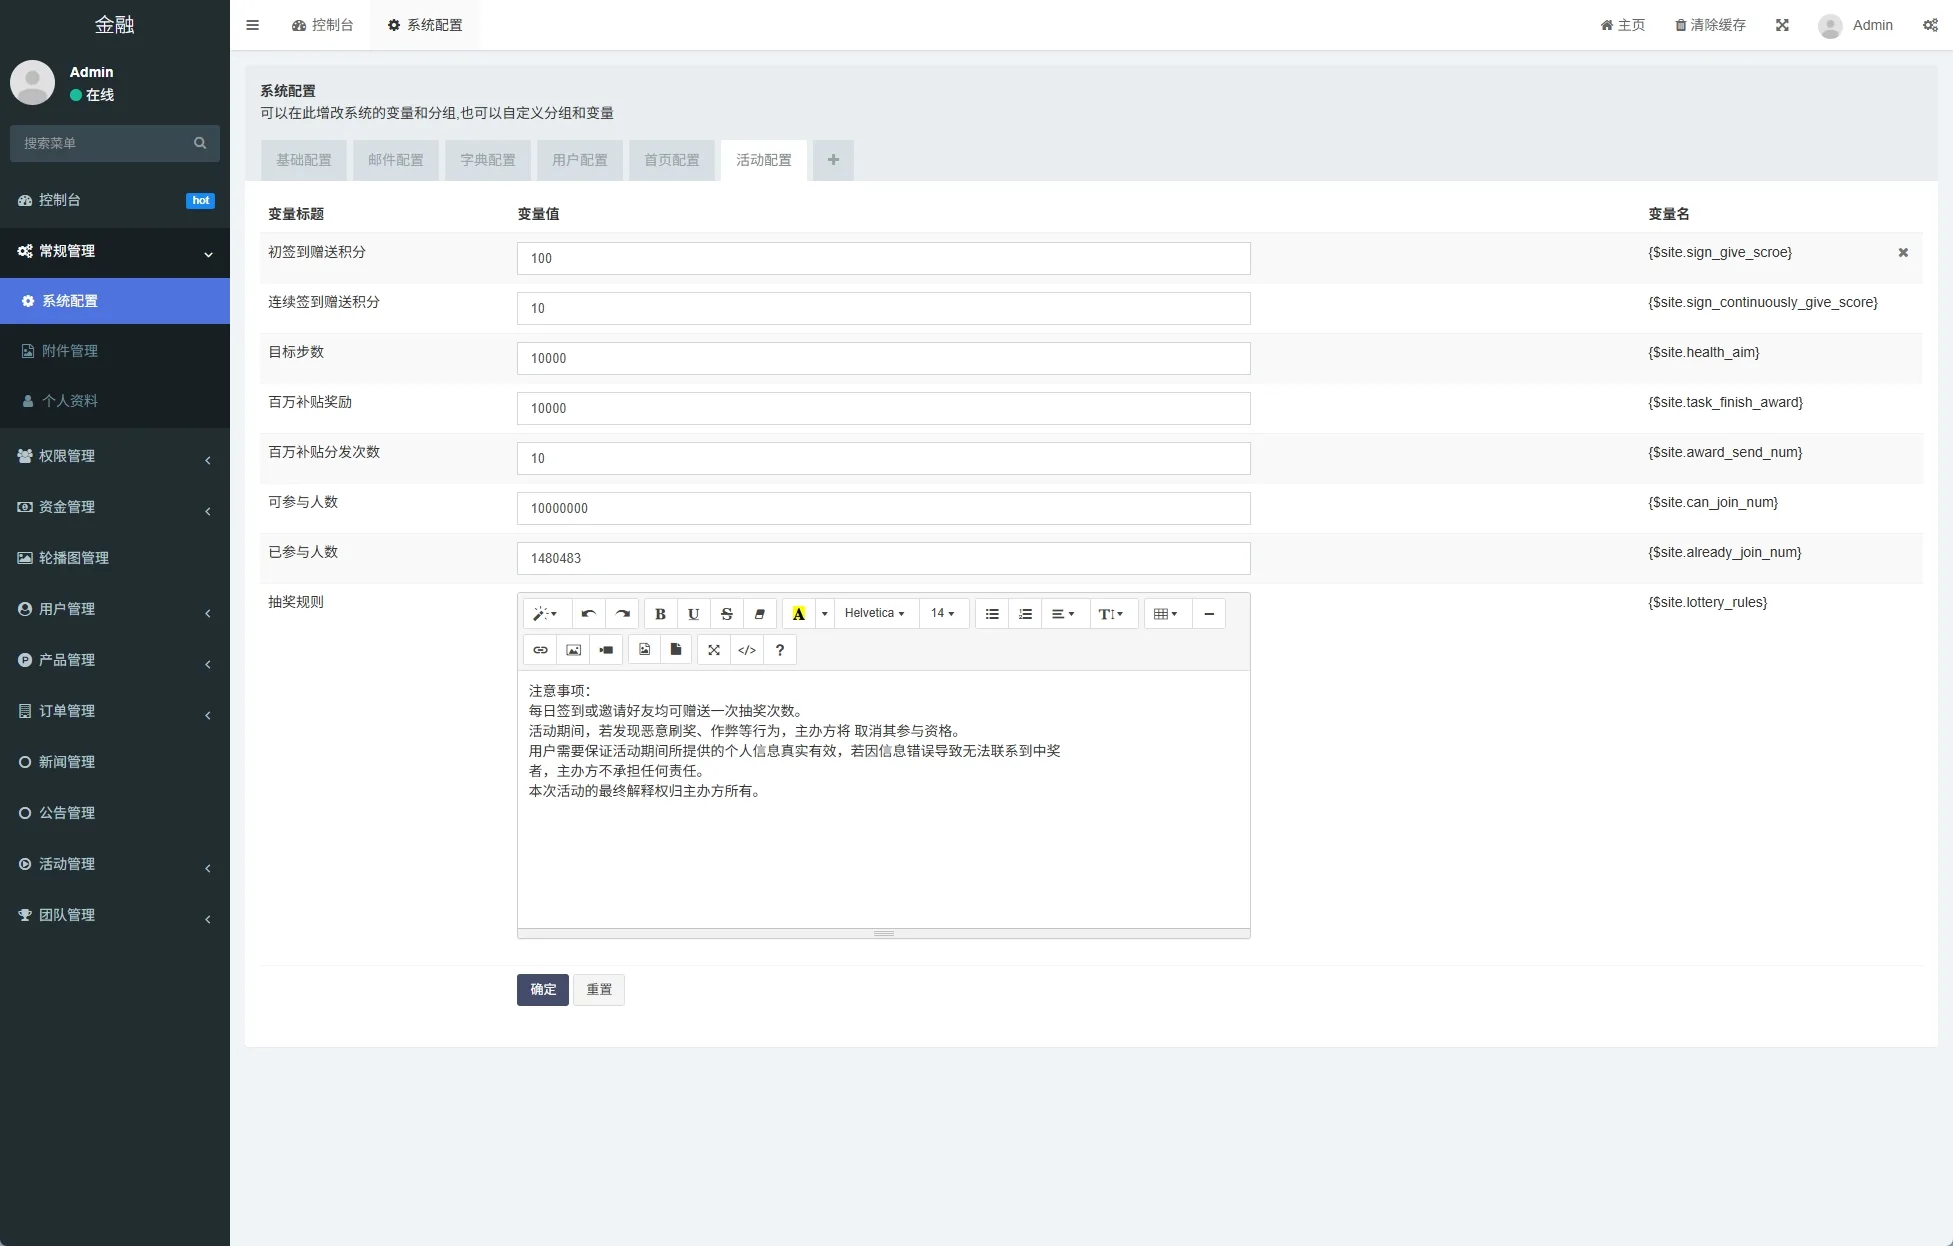This screenshot has height=1246, width=1953.
Task: Insert a link using the chain icon
Action: click(540, 650)
